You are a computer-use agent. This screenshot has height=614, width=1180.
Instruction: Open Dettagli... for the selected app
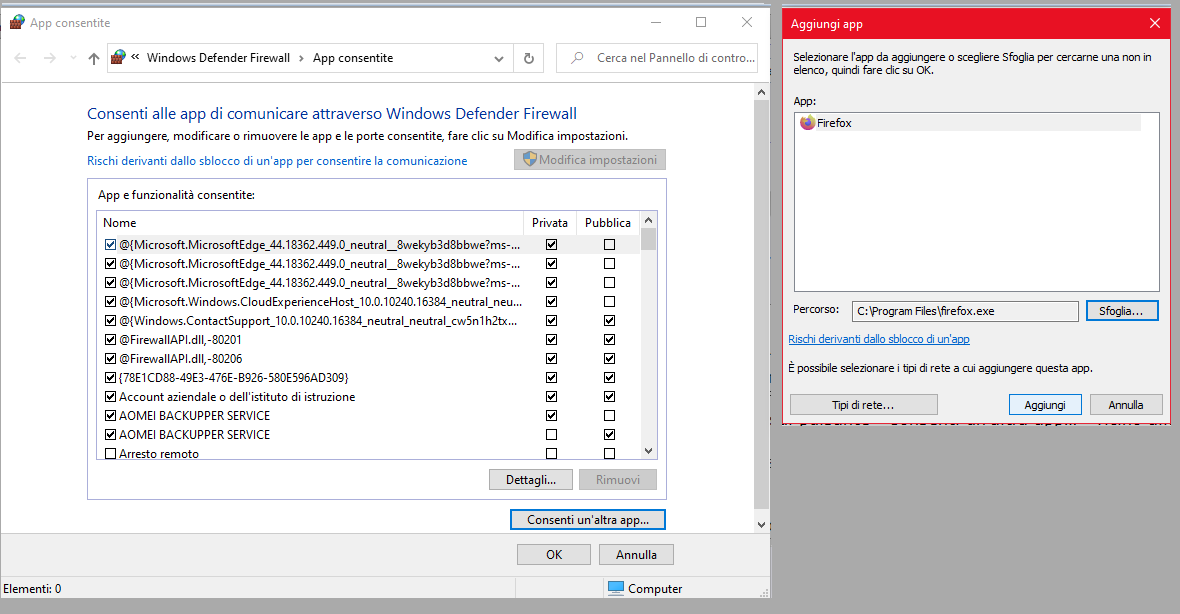point(531,480)
